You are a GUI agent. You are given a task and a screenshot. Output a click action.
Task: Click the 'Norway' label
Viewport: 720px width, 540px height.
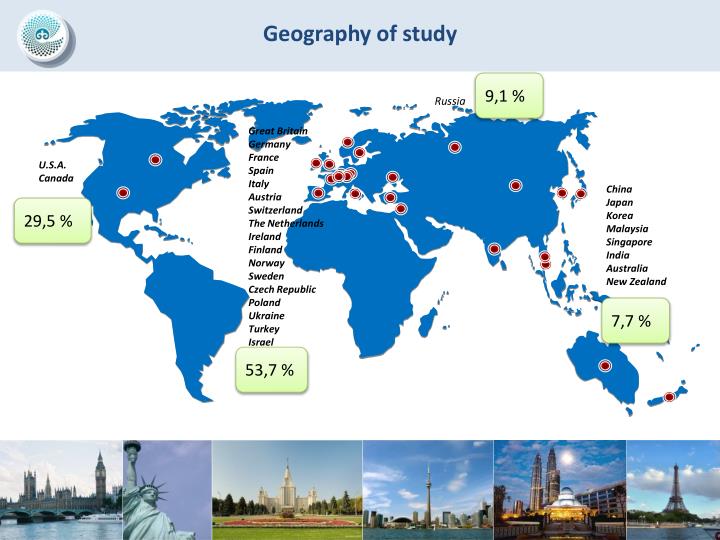[x=266, y=263]
